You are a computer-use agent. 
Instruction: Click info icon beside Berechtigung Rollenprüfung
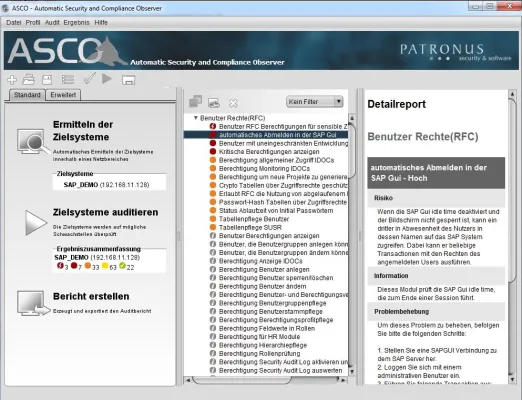pyautogui.click(x=213, y=353)
